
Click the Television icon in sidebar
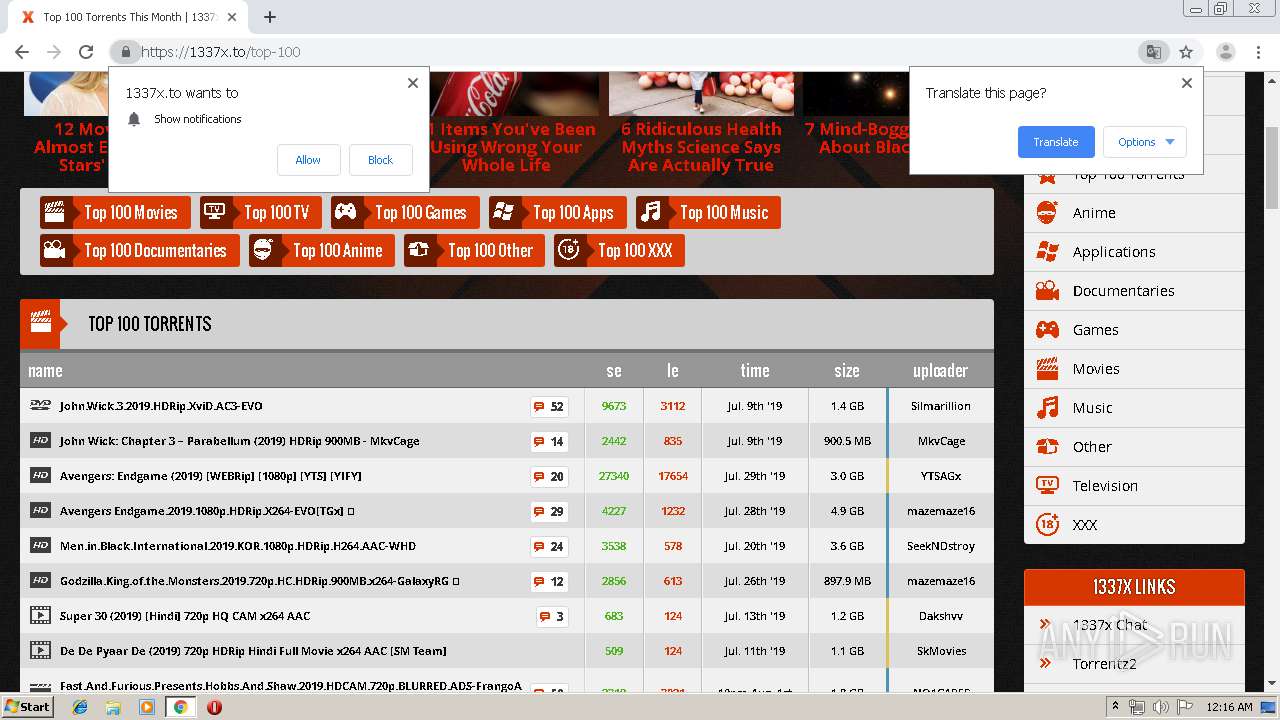click(x=1047, y=485)
